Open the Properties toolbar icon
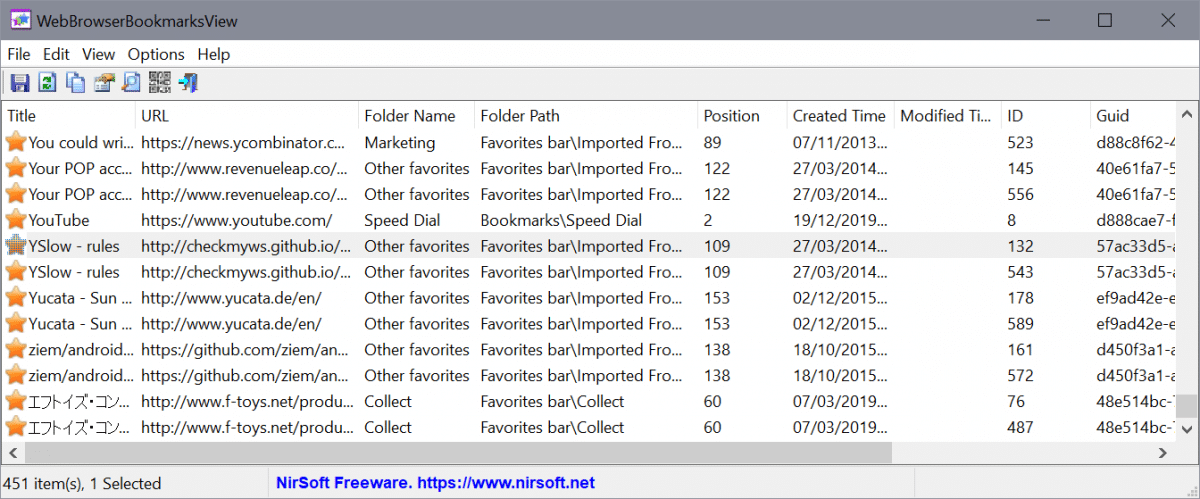The height and width of the screenshot is (499, 1200). 103,83
